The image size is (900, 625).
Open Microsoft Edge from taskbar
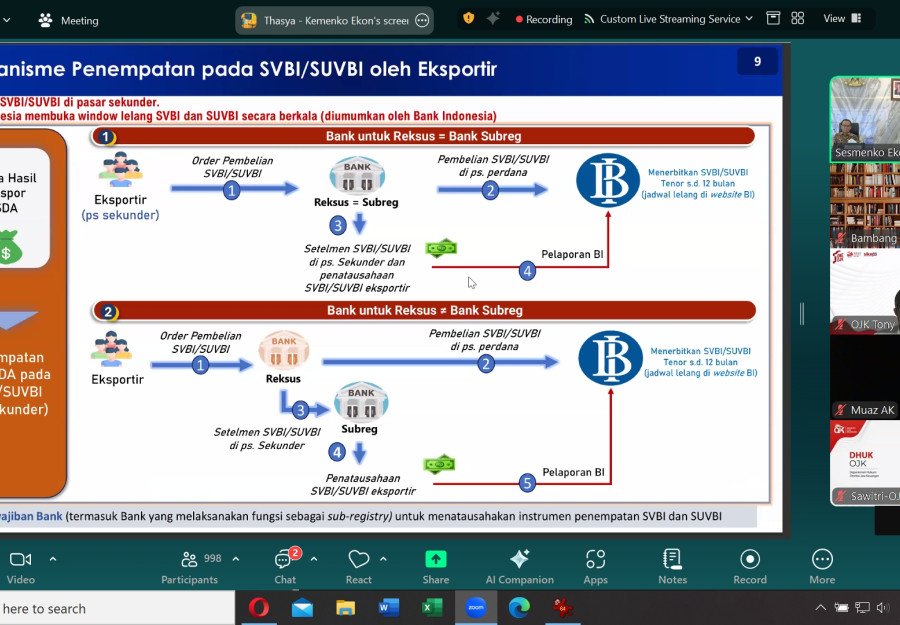click(x=519, y=607)
